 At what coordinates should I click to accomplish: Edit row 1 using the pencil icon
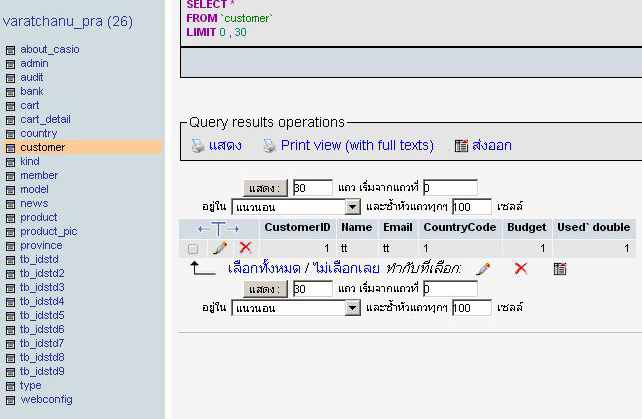tap(220, 248)
